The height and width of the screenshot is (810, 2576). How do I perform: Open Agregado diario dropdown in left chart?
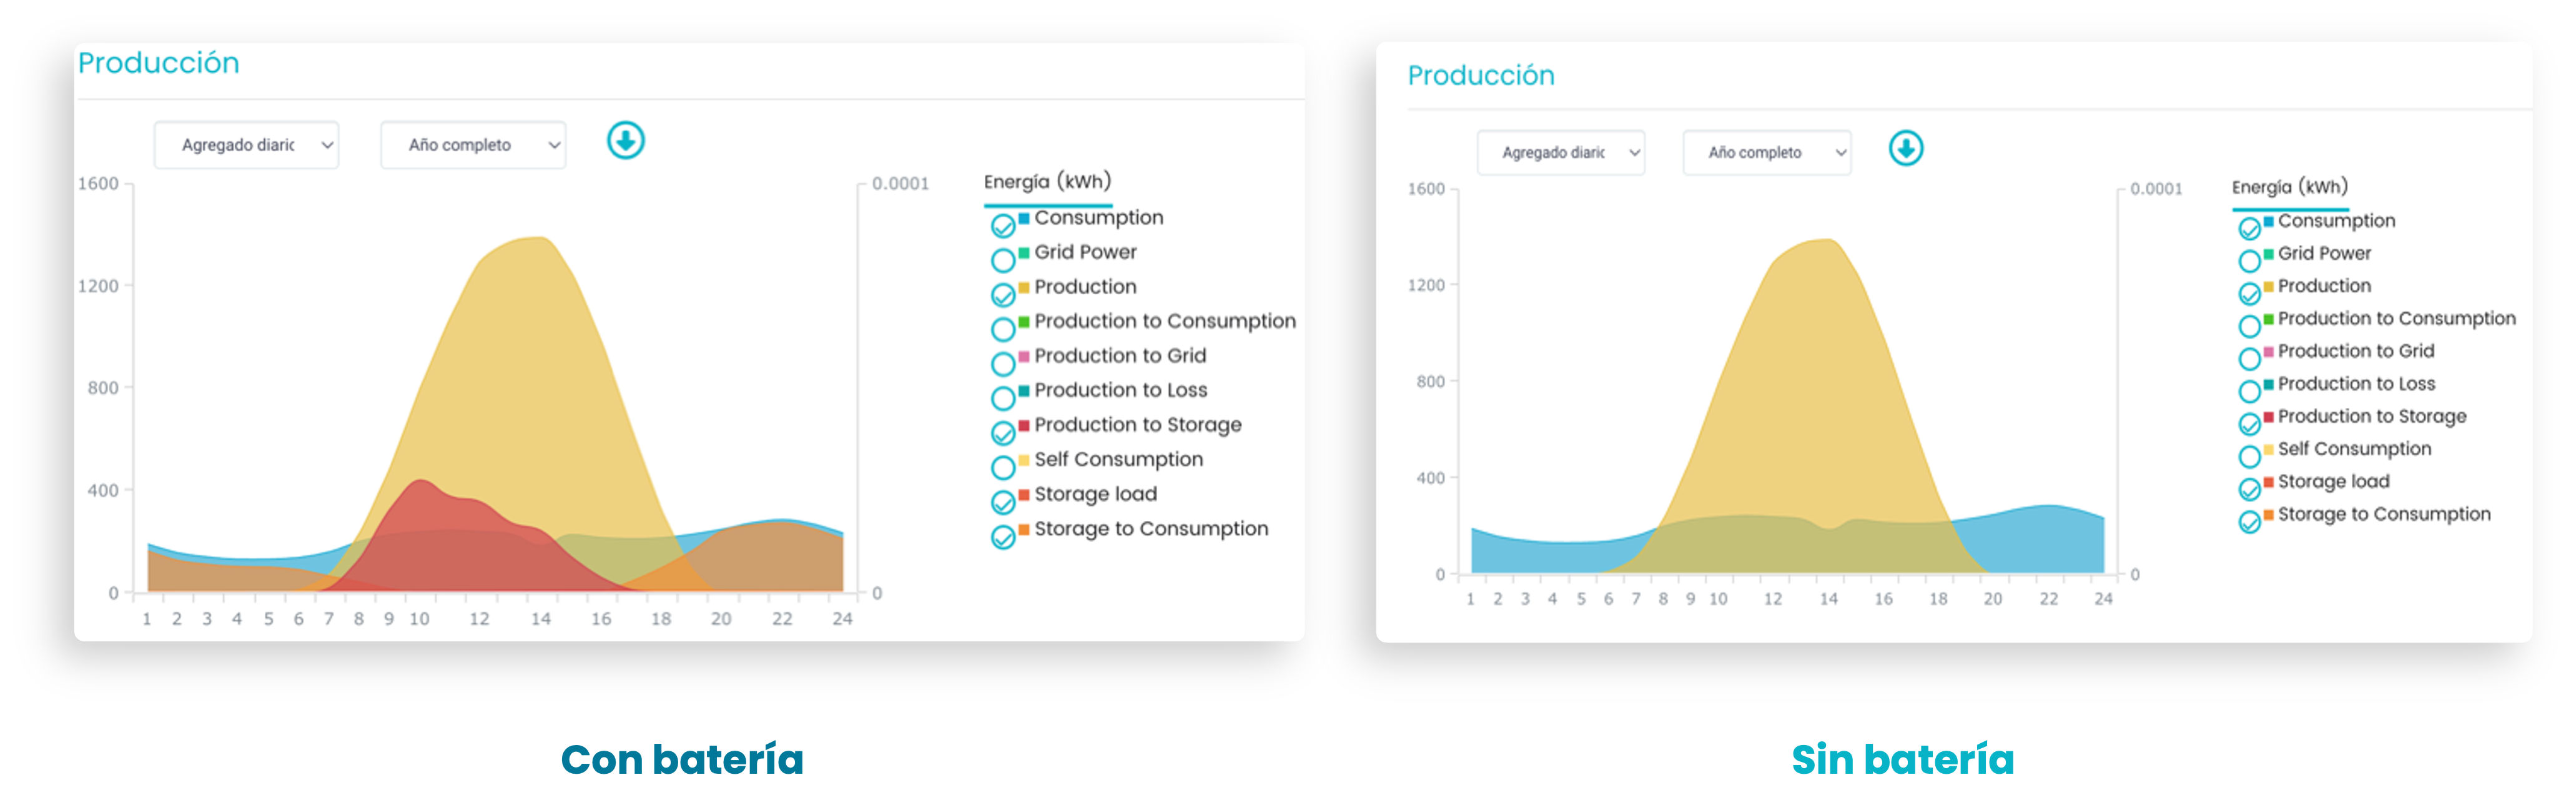tap(246, 145)
